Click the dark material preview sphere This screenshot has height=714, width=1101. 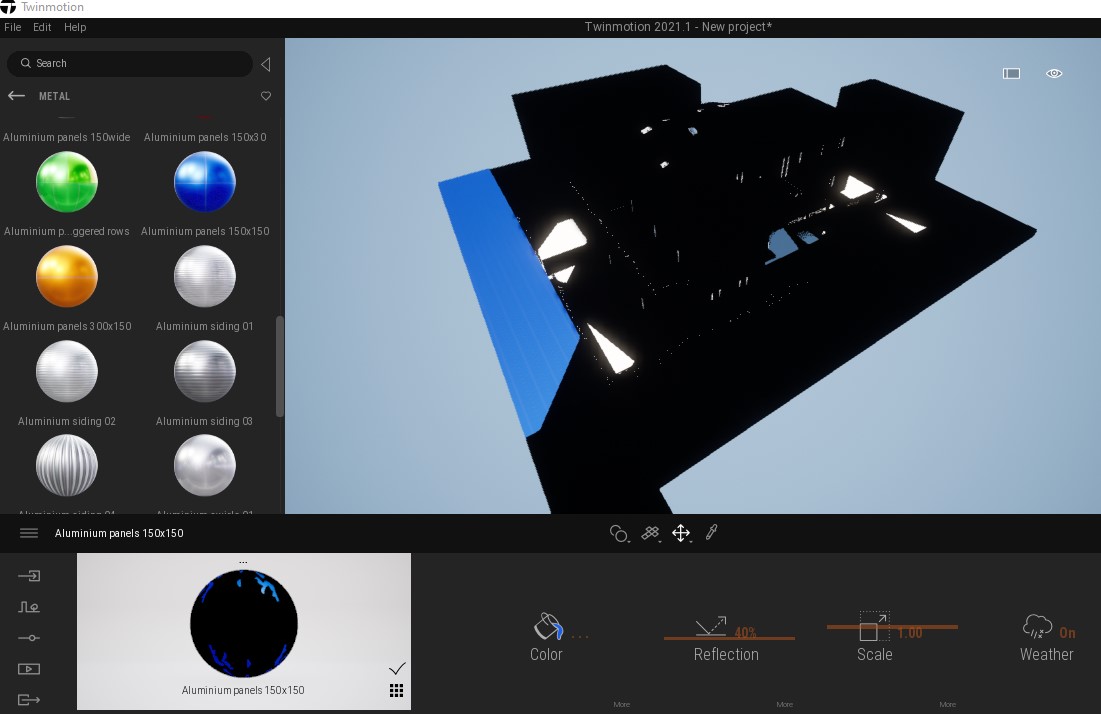pos(244,623)
